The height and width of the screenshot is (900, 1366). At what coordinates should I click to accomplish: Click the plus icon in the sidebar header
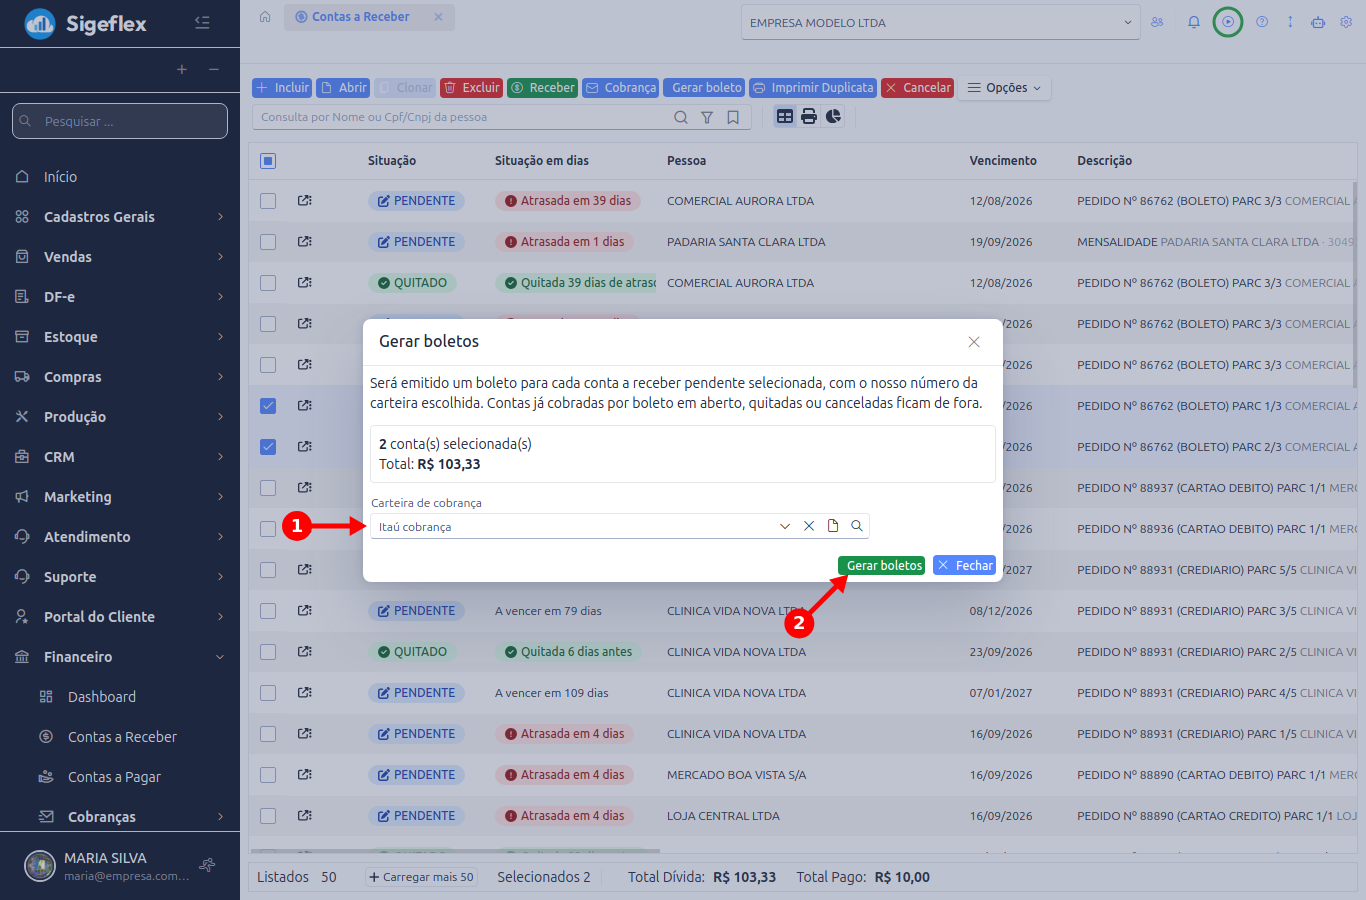point(182,69)
